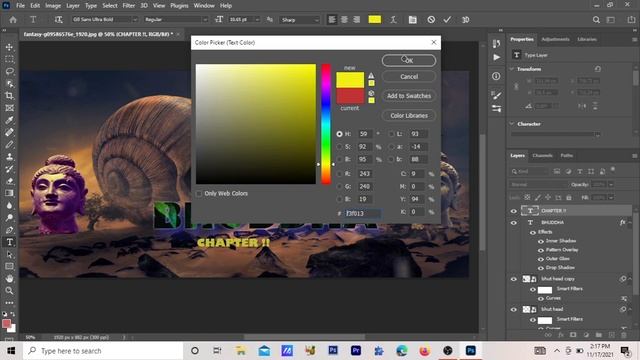The height and width of the screenshot is (360, 640).
Task: Select the Lasso tool
Action: point(9,71)
